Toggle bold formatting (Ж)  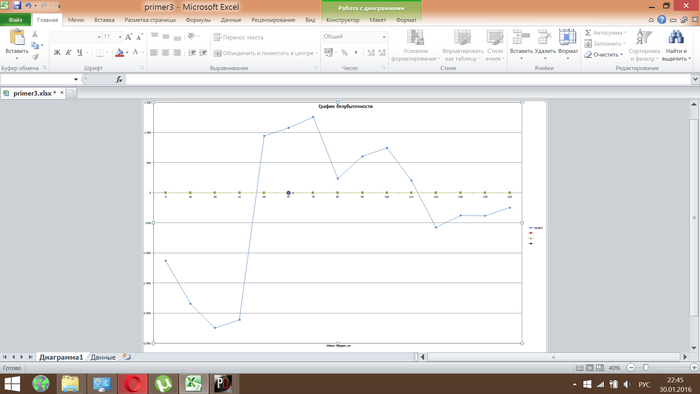click(x=57, y=53)
